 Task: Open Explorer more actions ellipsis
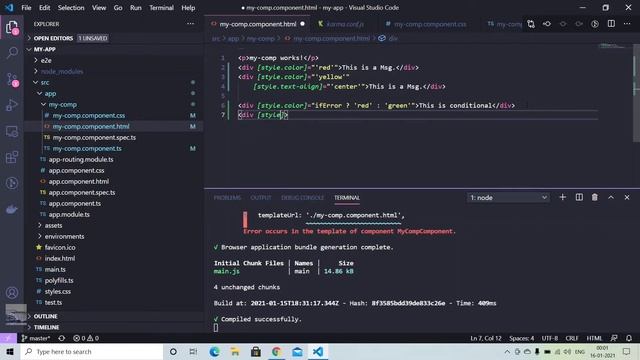[x=190, y=24]
